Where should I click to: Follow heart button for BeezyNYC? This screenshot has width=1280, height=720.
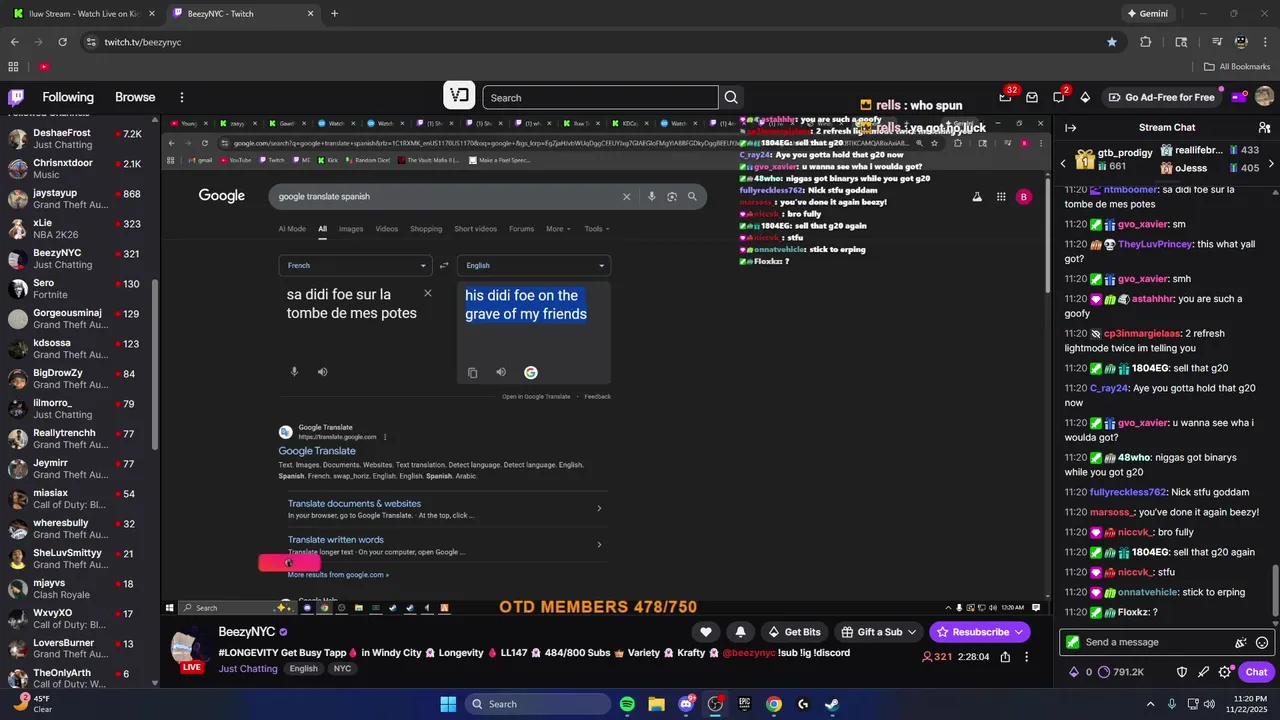click(706, 632)
